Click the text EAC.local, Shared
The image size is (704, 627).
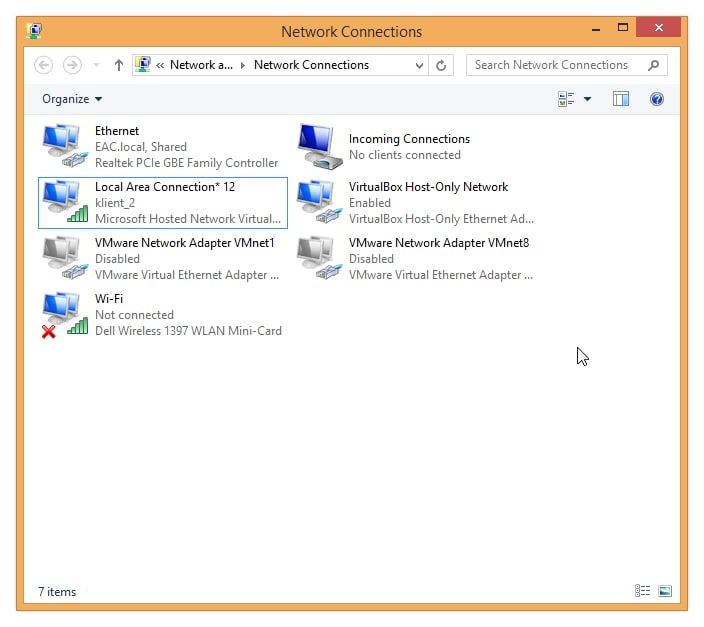pos(141,147)
